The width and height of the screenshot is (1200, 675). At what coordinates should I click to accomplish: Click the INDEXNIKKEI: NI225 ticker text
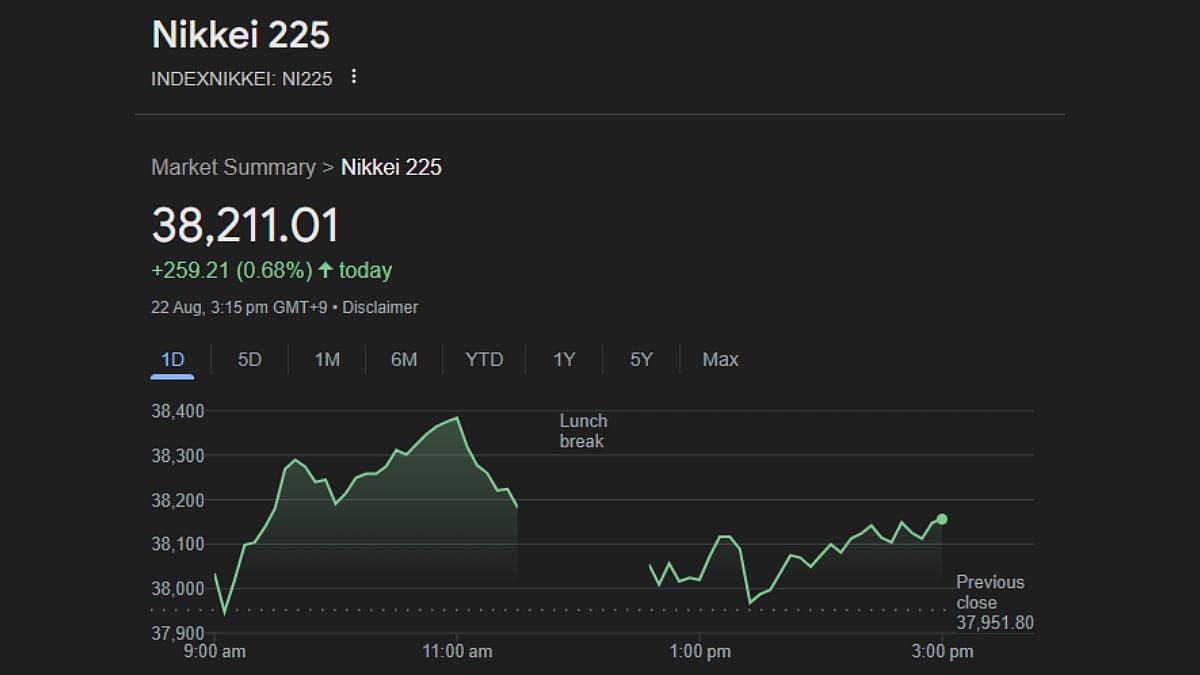(x=242, y=78)
